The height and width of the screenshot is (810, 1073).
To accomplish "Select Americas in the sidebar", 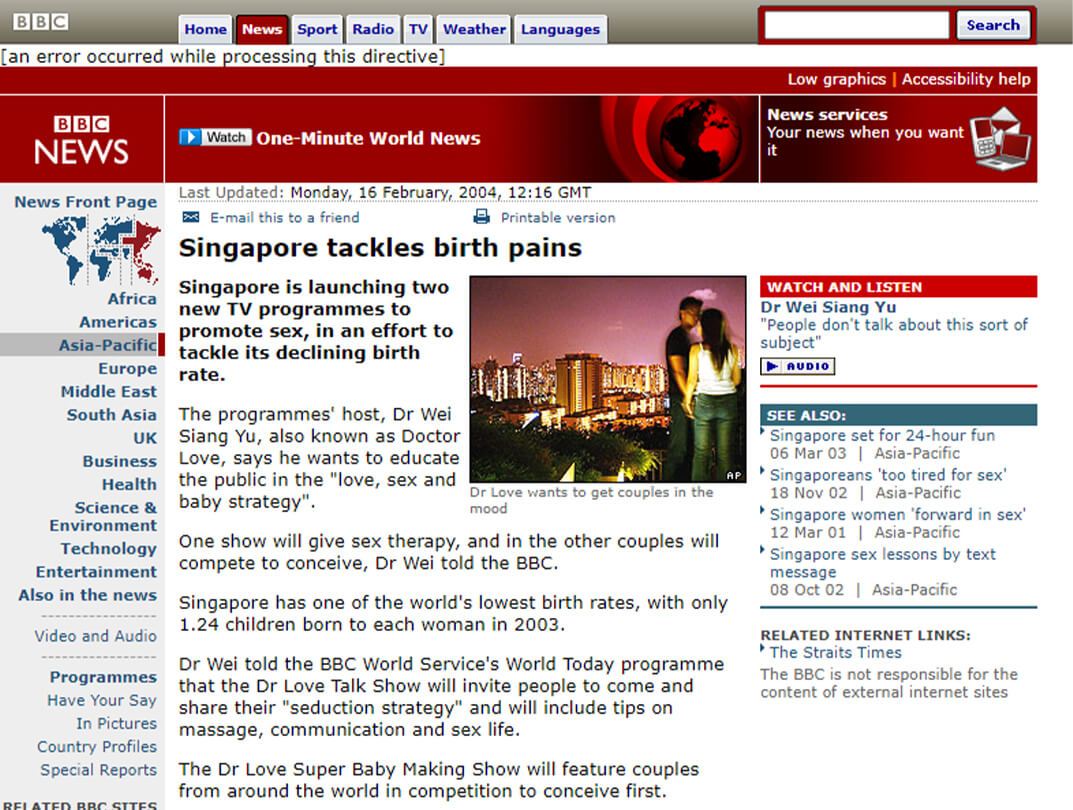I will click(118, 322).
